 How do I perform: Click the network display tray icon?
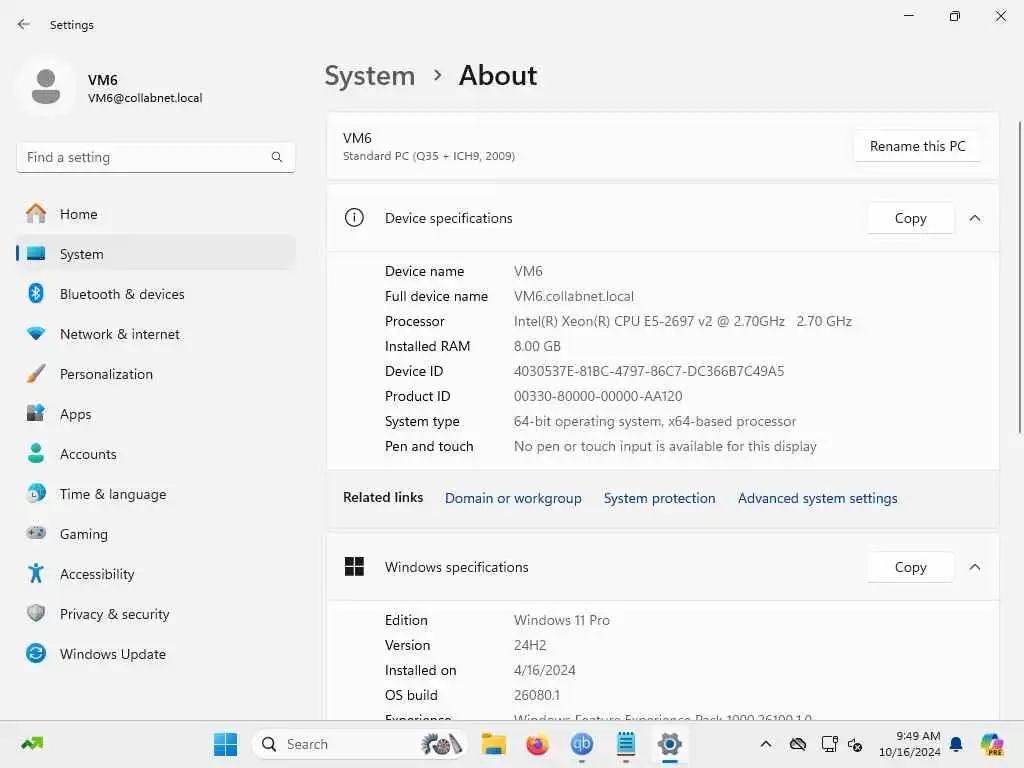(x=829, y=744)
